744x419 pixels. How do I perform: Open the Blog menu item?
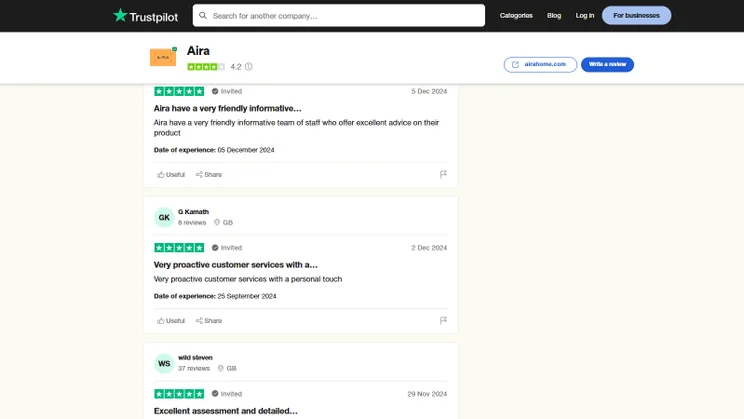coord(554,16)
